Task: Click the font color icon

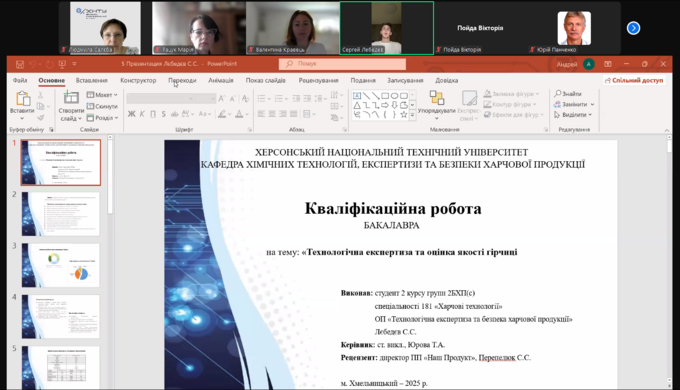Action: (x=239, y=114)
